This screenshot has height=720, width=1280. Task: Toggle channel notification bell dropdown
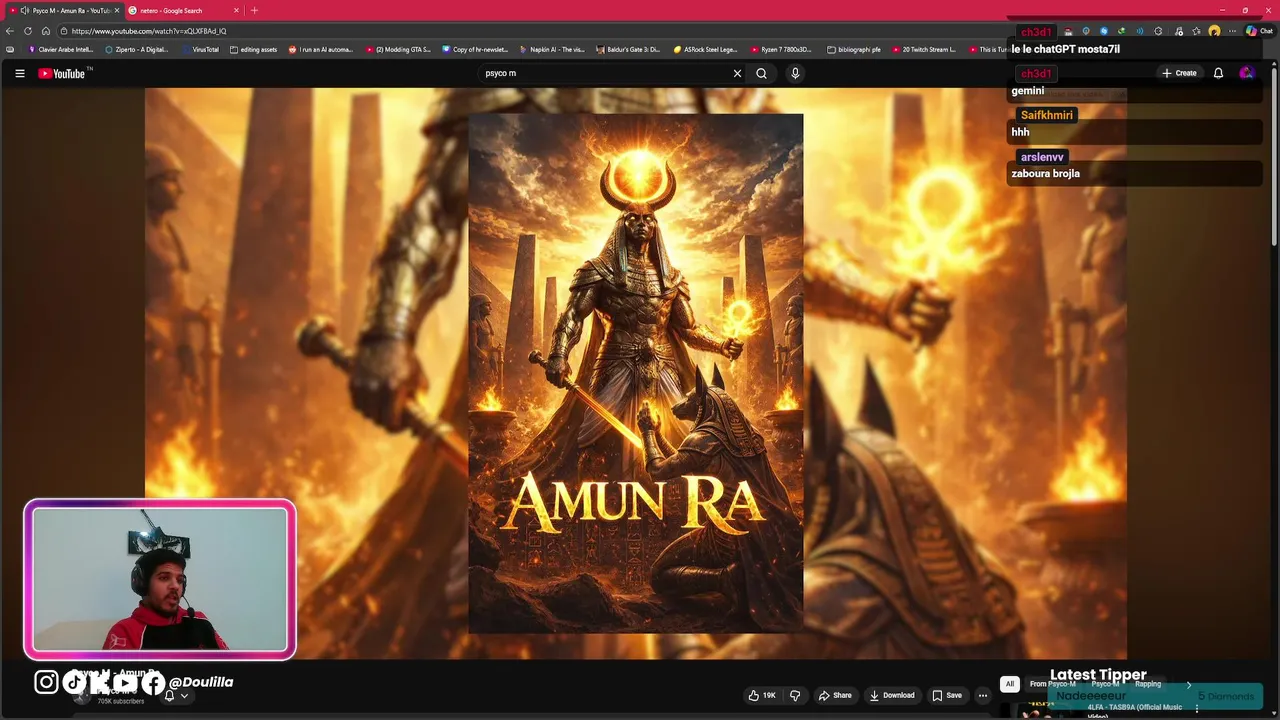[176, 695]
